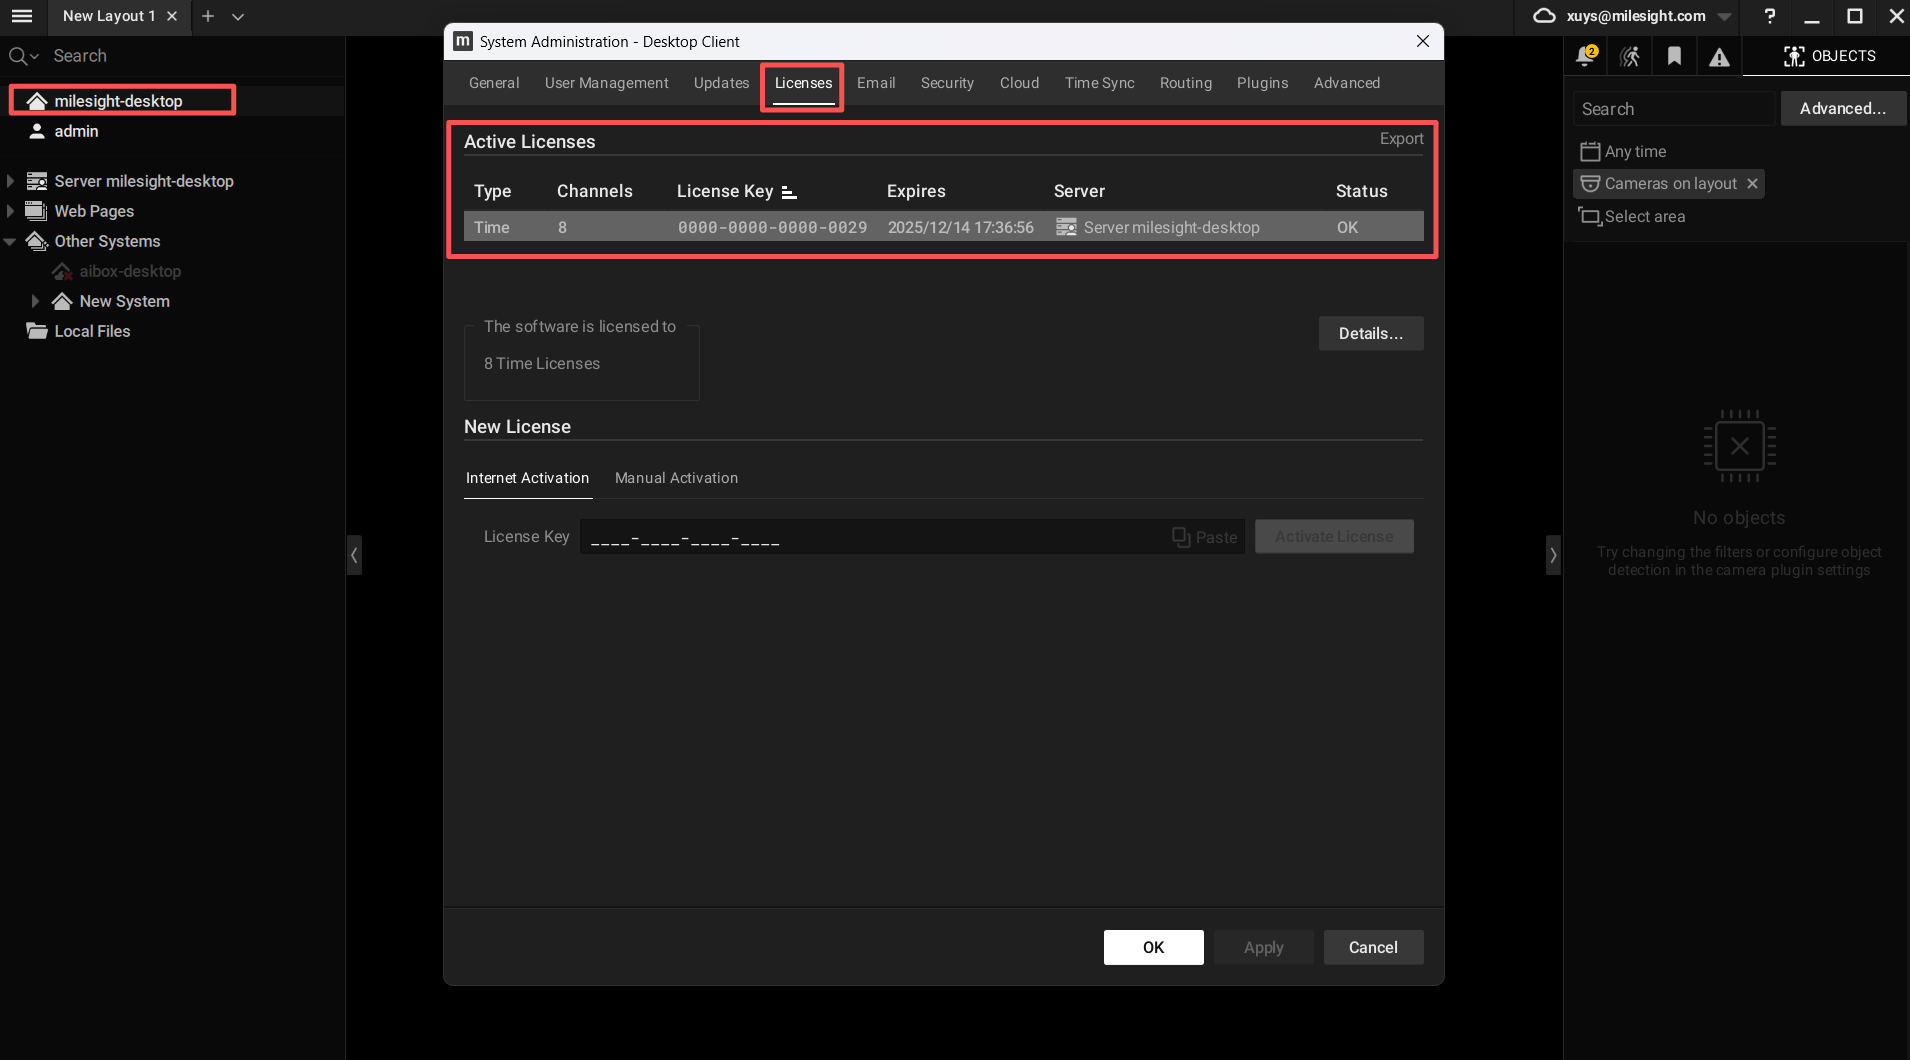Open the bookmarks panel icon
The width and height of the screenshot is (1910, 1060).
point(1675,56)
